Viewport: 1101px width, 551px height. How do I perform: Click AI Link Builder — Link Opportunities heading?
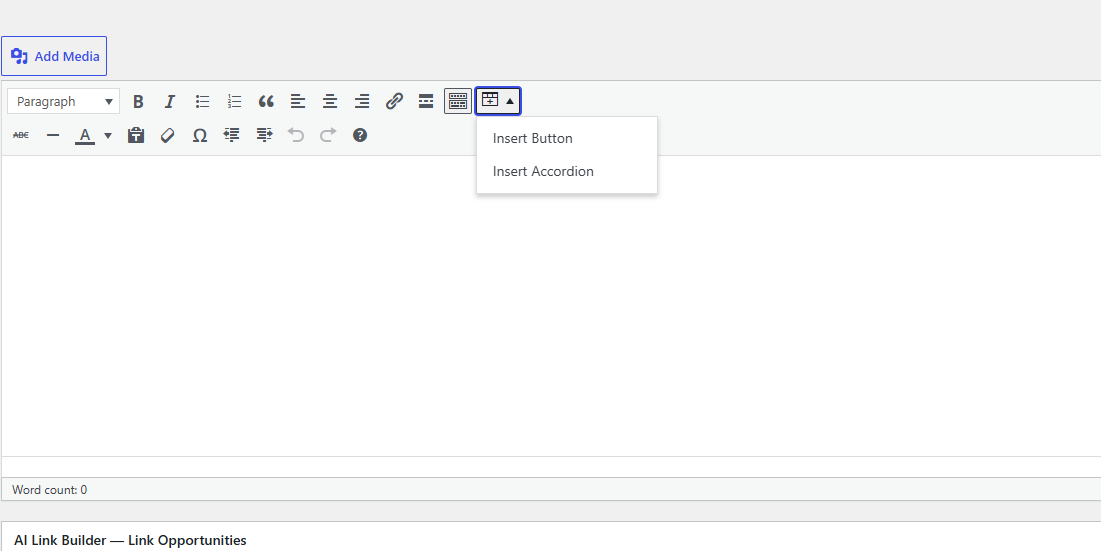[x=130, y=540]
